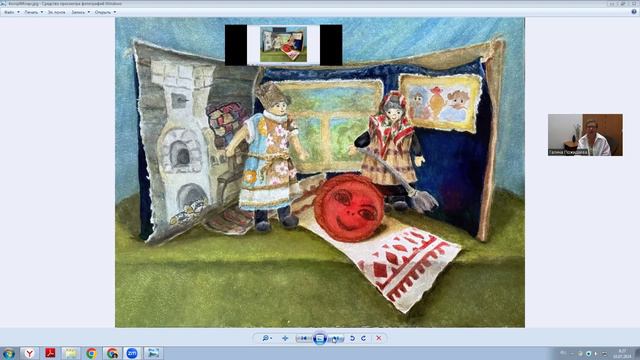Viewport: 640px width, 360px height.
Task: Click the taskbar clock and date
Action: coord(622,353)
